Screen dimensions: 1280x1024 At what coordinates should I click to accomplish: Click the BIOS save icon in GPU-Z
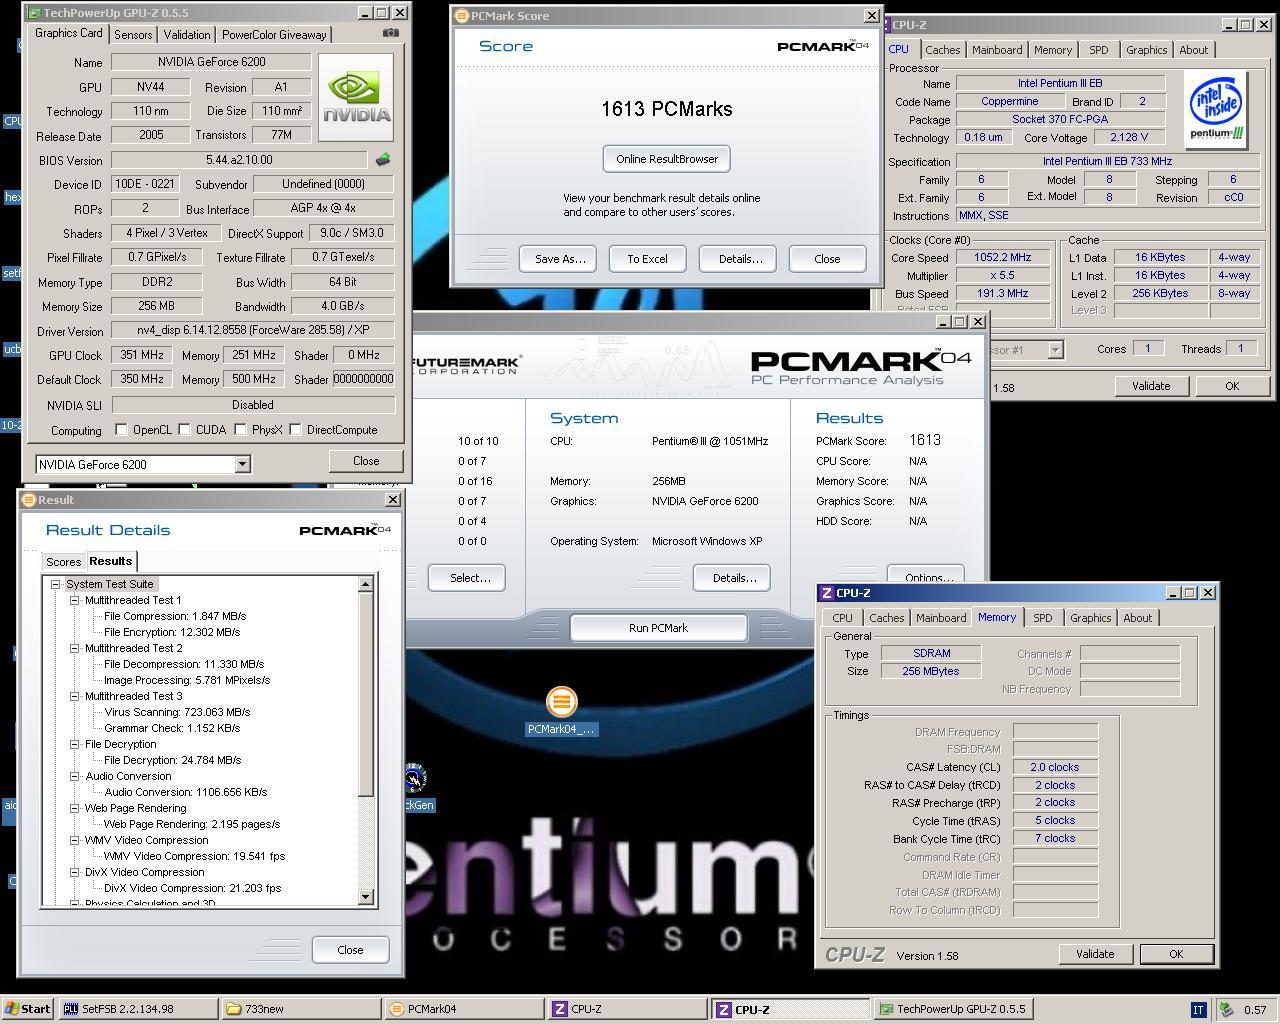(x=383, y=159)
